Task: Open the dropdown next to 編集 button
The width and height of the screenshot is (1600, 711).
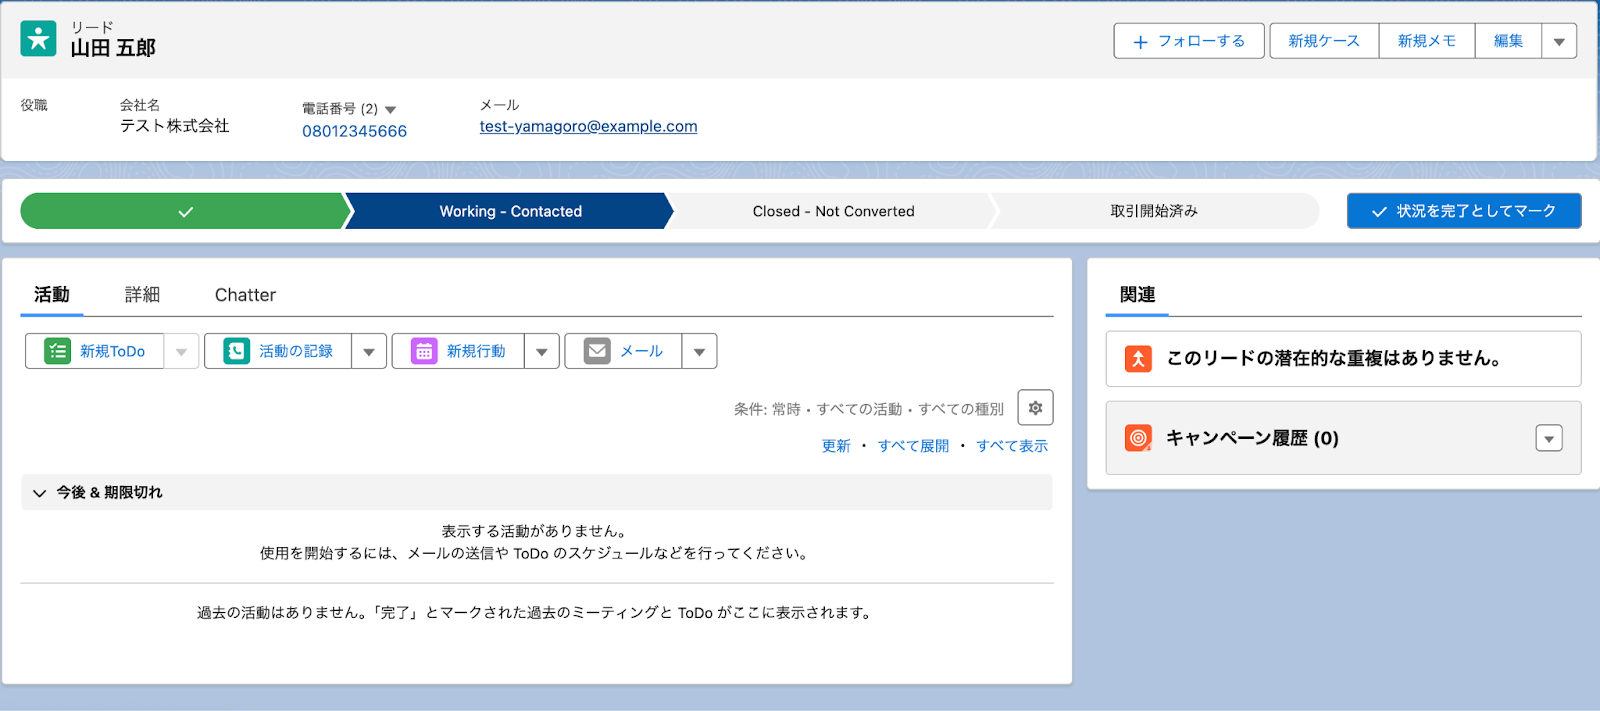Action: coord(1559,41)
